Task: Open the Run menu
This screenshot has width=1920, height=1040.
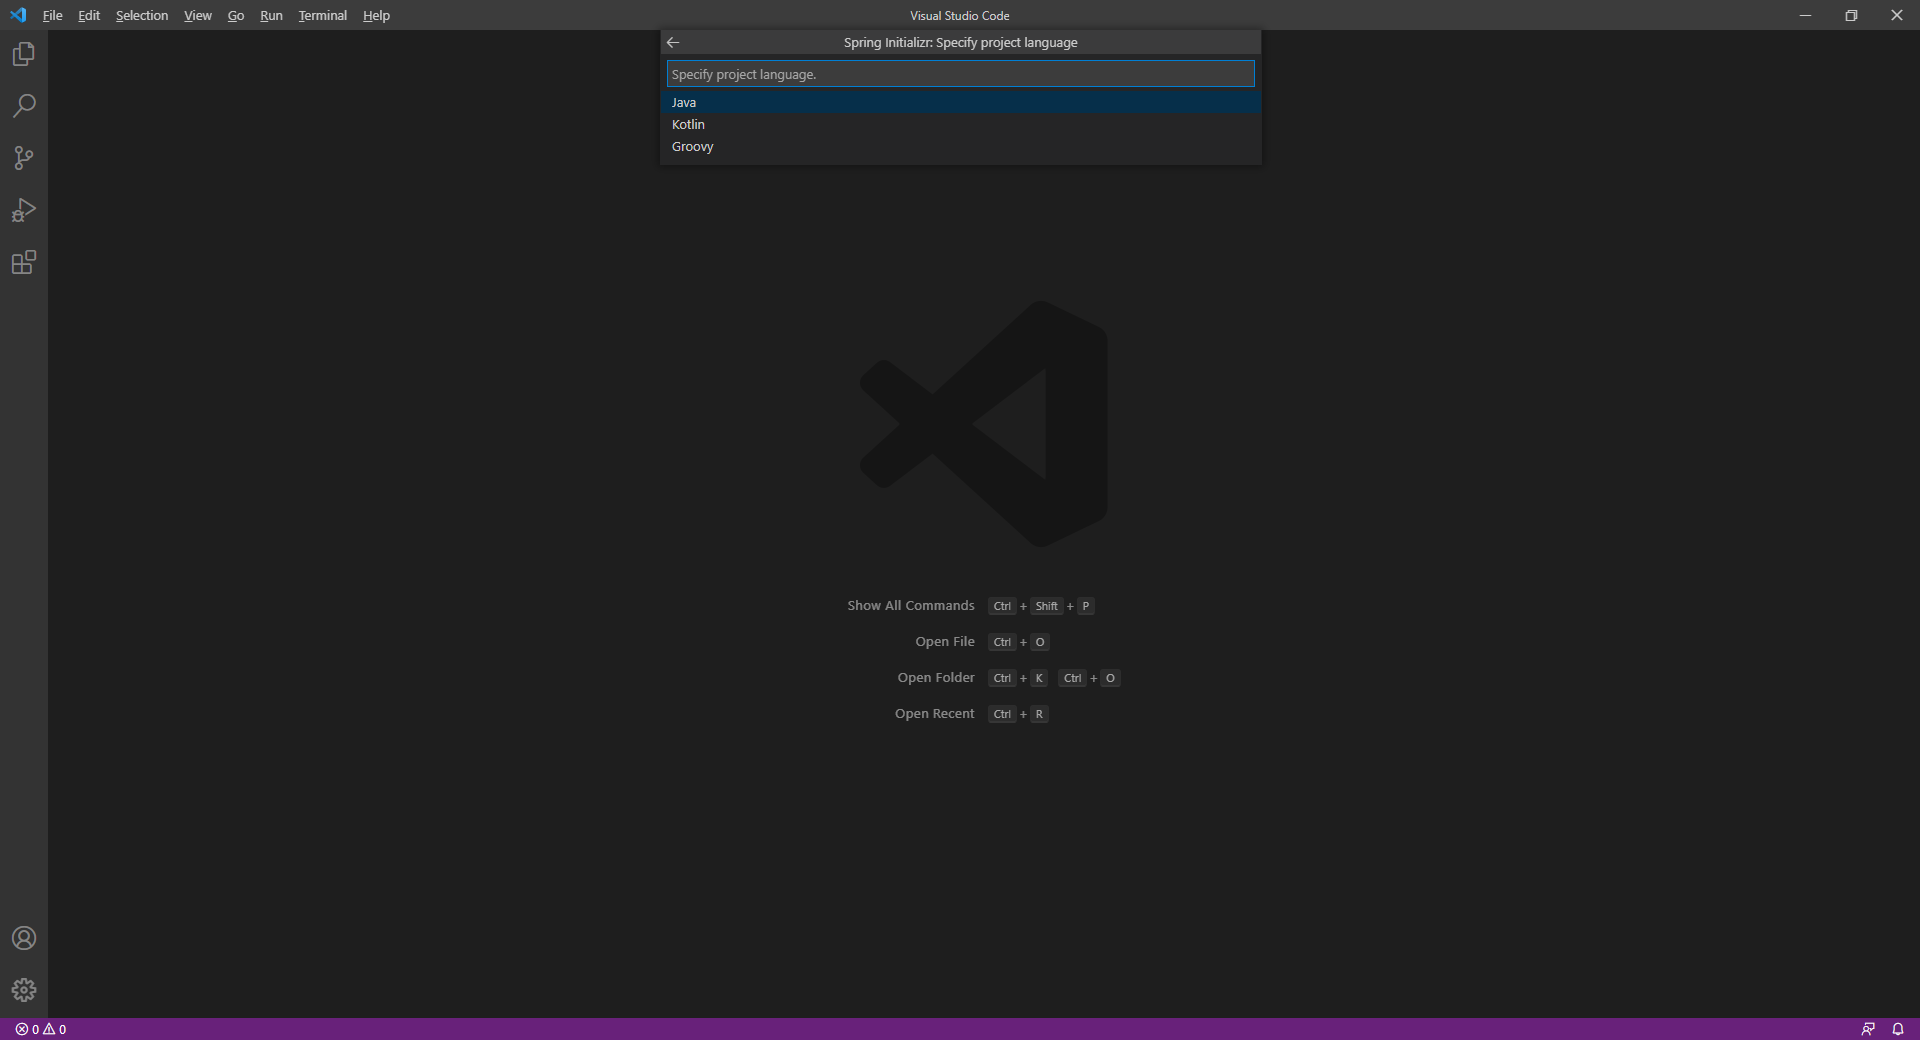Action: 271,15
